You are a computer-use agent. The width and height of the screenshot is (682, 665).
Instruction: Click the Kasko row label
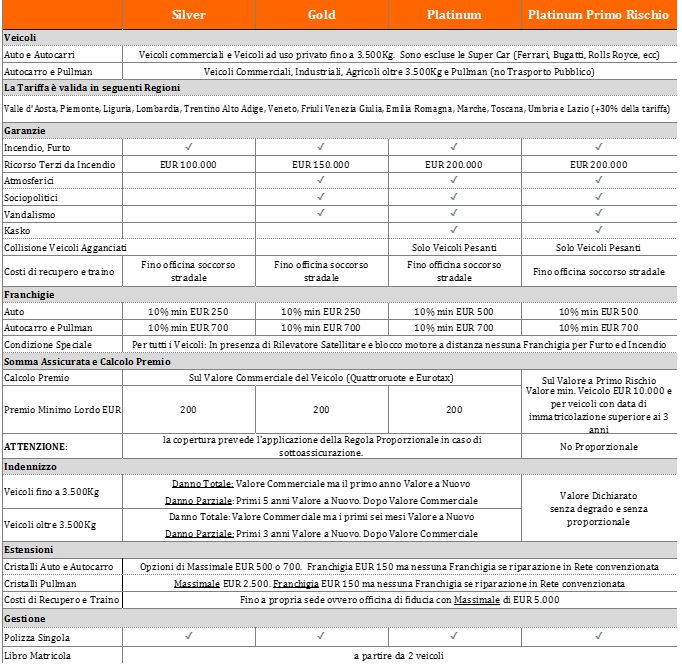pyautogui.click(x=17, y=231)
